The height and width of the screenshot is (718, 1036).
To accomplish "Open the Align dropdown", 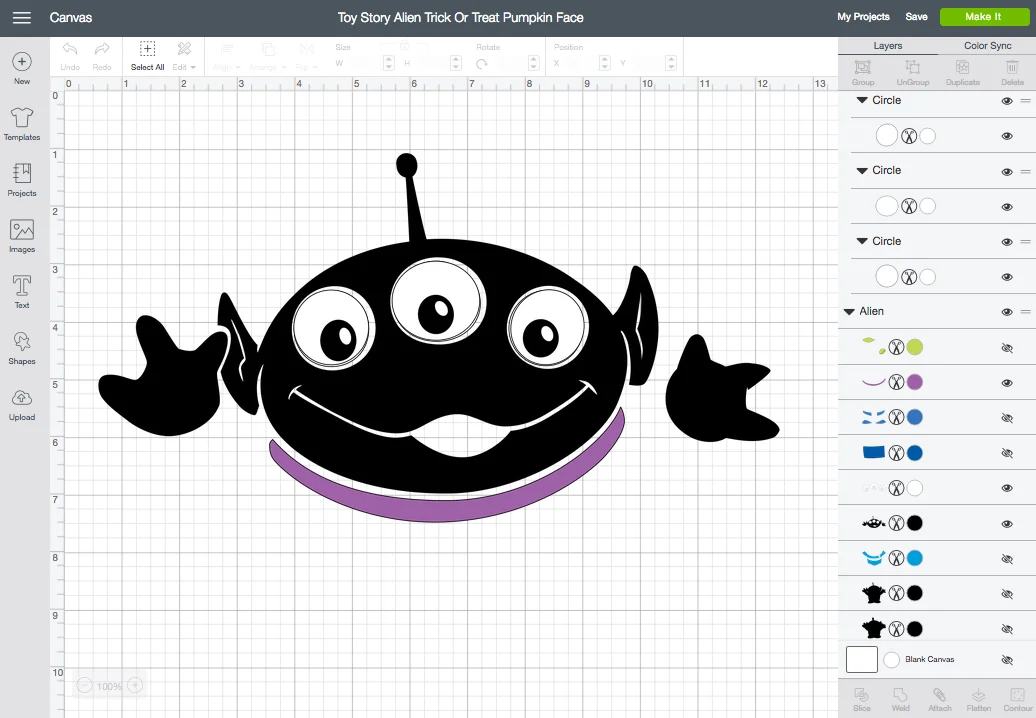I will [226, 57].
